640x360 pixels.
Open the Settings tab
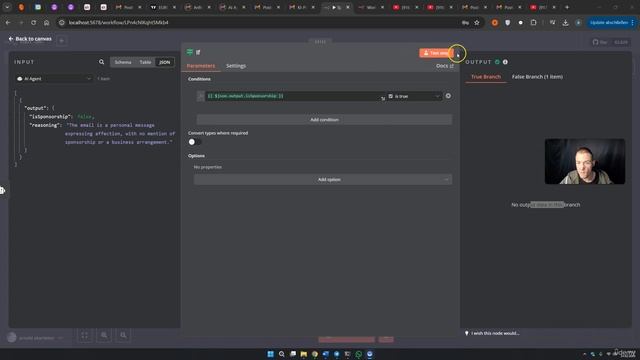236,66
